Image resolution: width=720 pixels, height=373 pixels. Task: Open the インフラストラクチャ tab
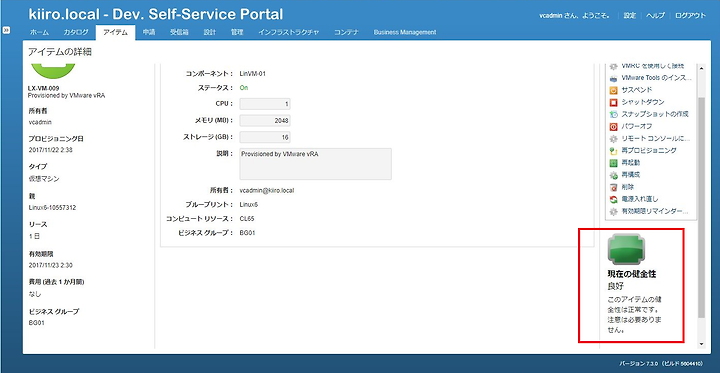[288, 32]
